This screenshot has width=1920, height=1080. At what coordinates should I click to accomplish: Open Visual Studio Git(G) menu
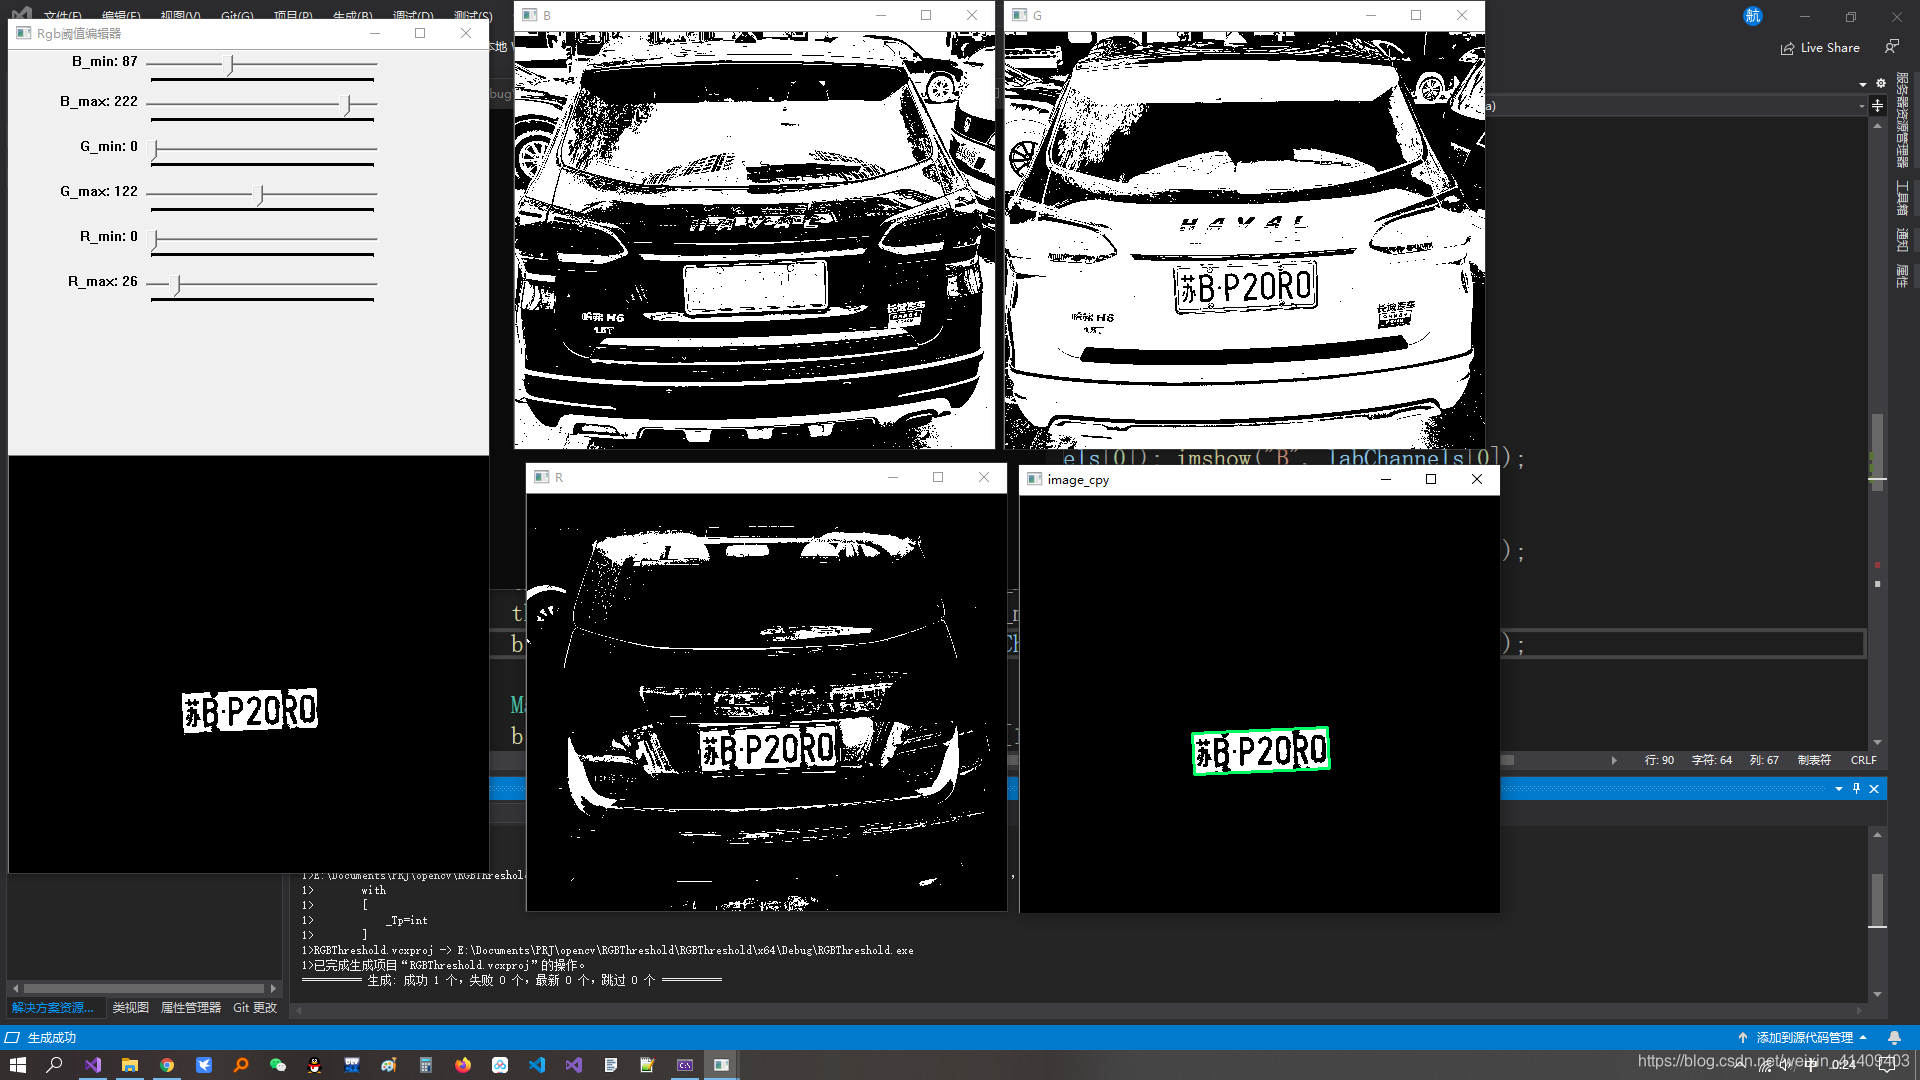click(x=237, y=15)
